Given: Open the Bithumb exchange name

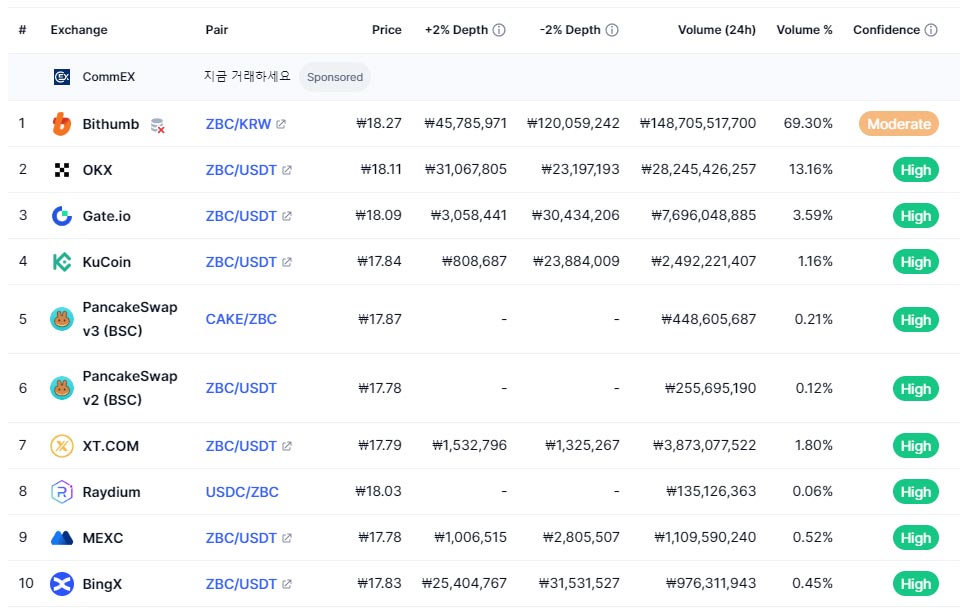Looking at the screenshot, I should tap(111, 124).
